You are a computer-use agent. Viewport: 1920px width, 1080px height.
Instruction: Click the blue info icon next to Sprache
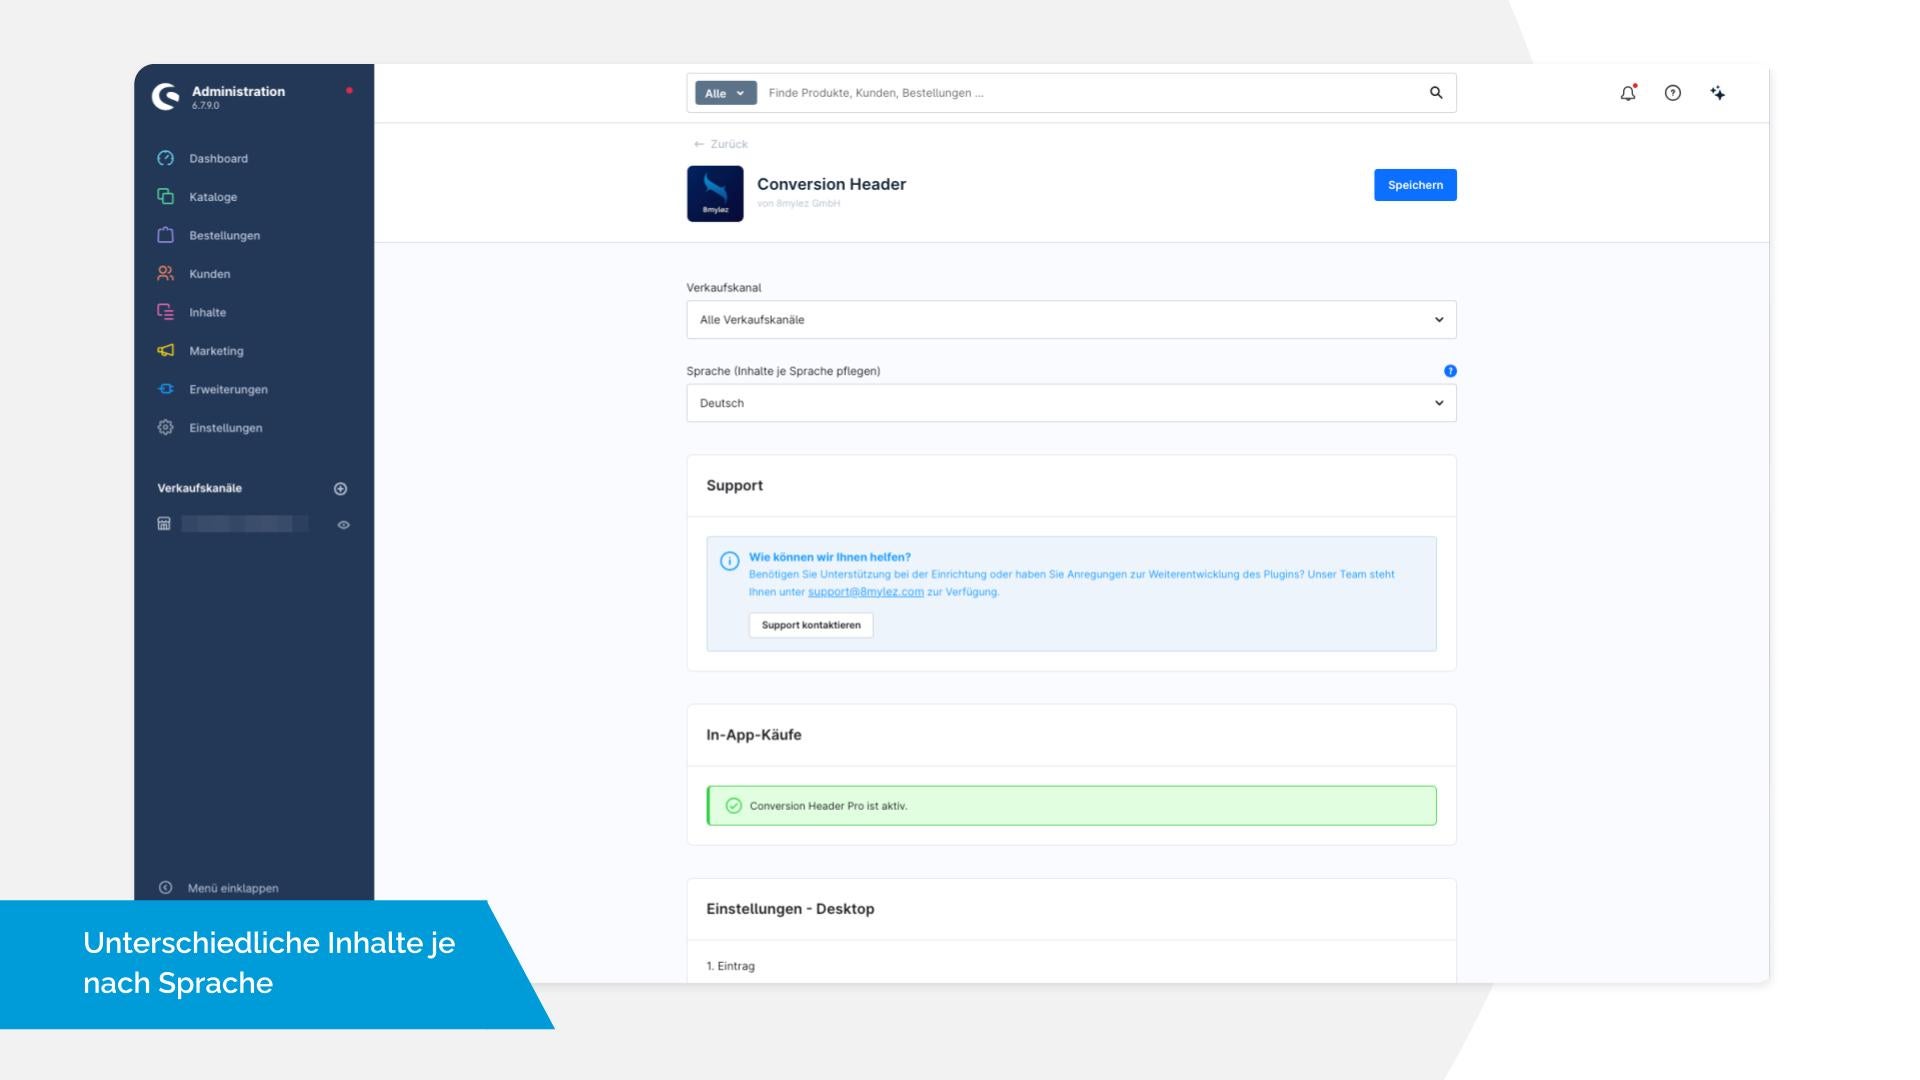point(1450,371)
